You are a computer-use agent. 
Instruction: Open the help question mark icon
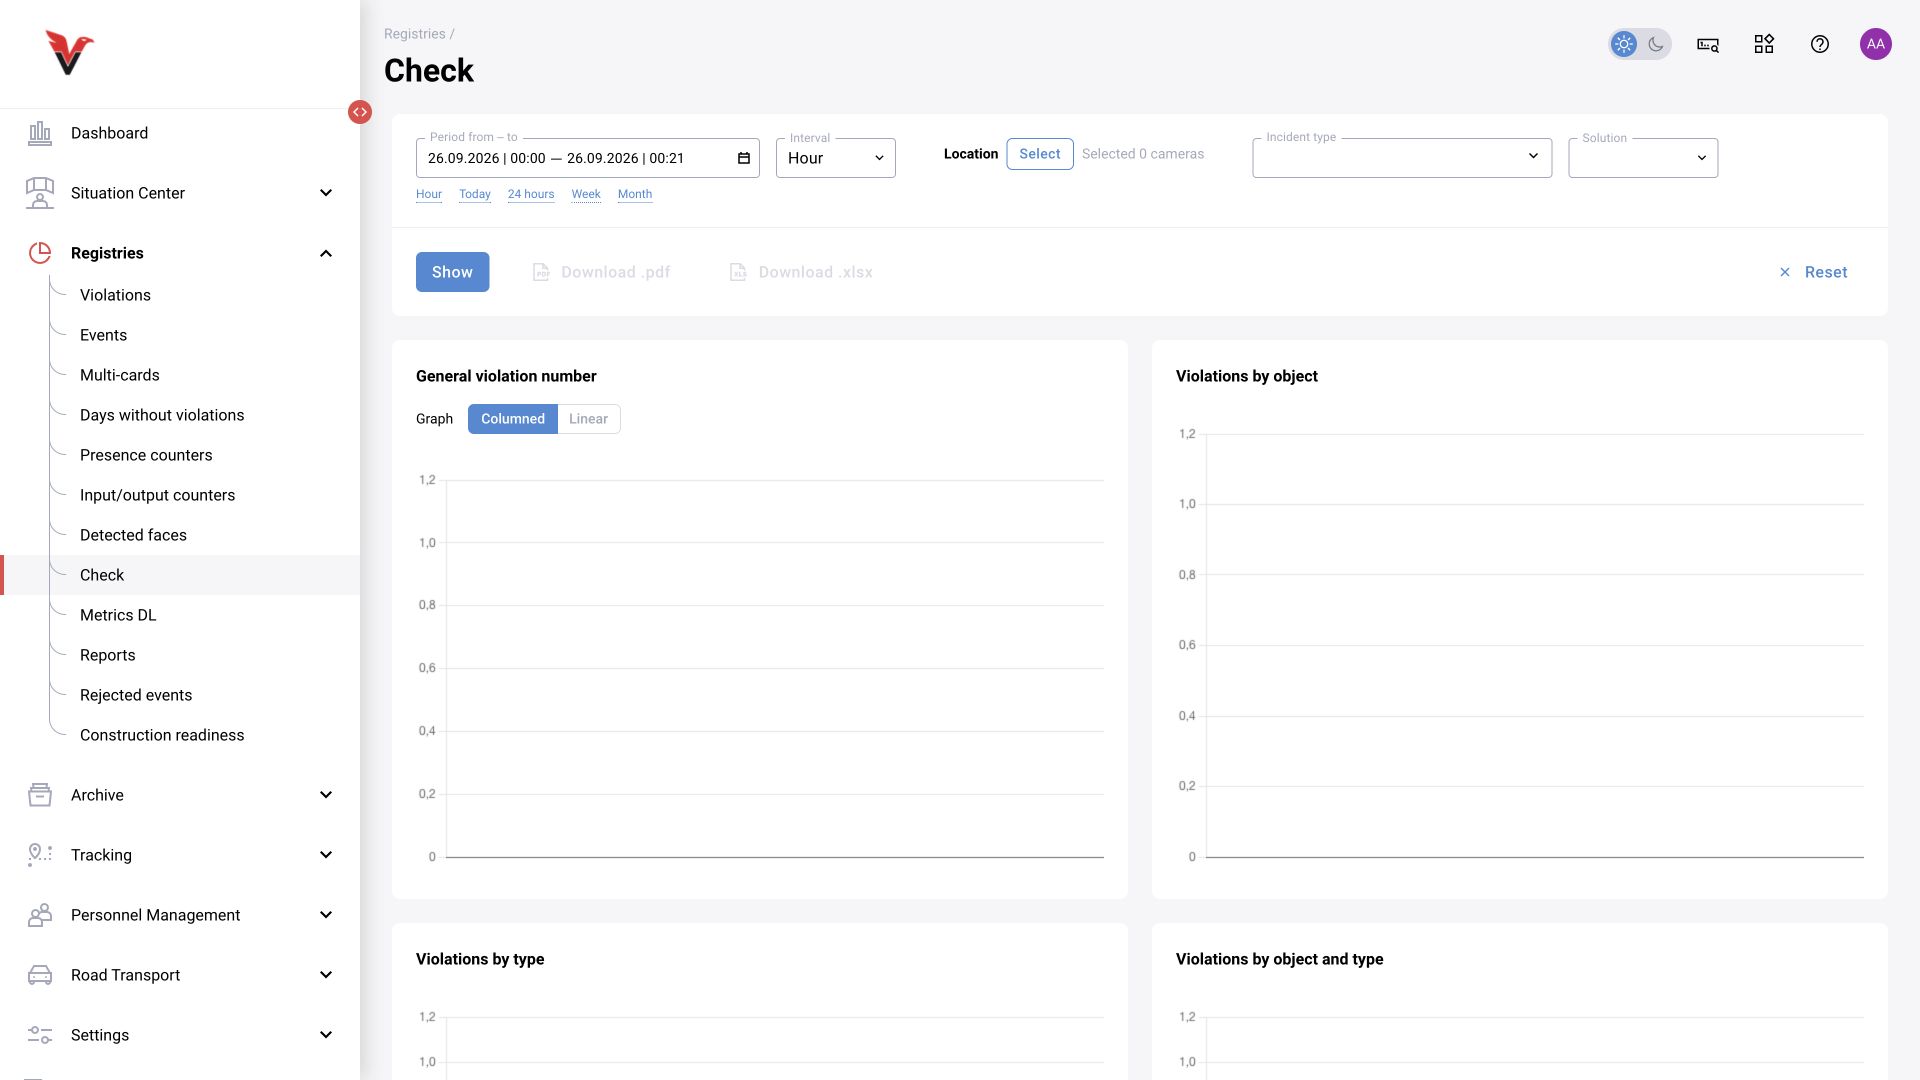pyautogui.click(x=1820, y=44)
